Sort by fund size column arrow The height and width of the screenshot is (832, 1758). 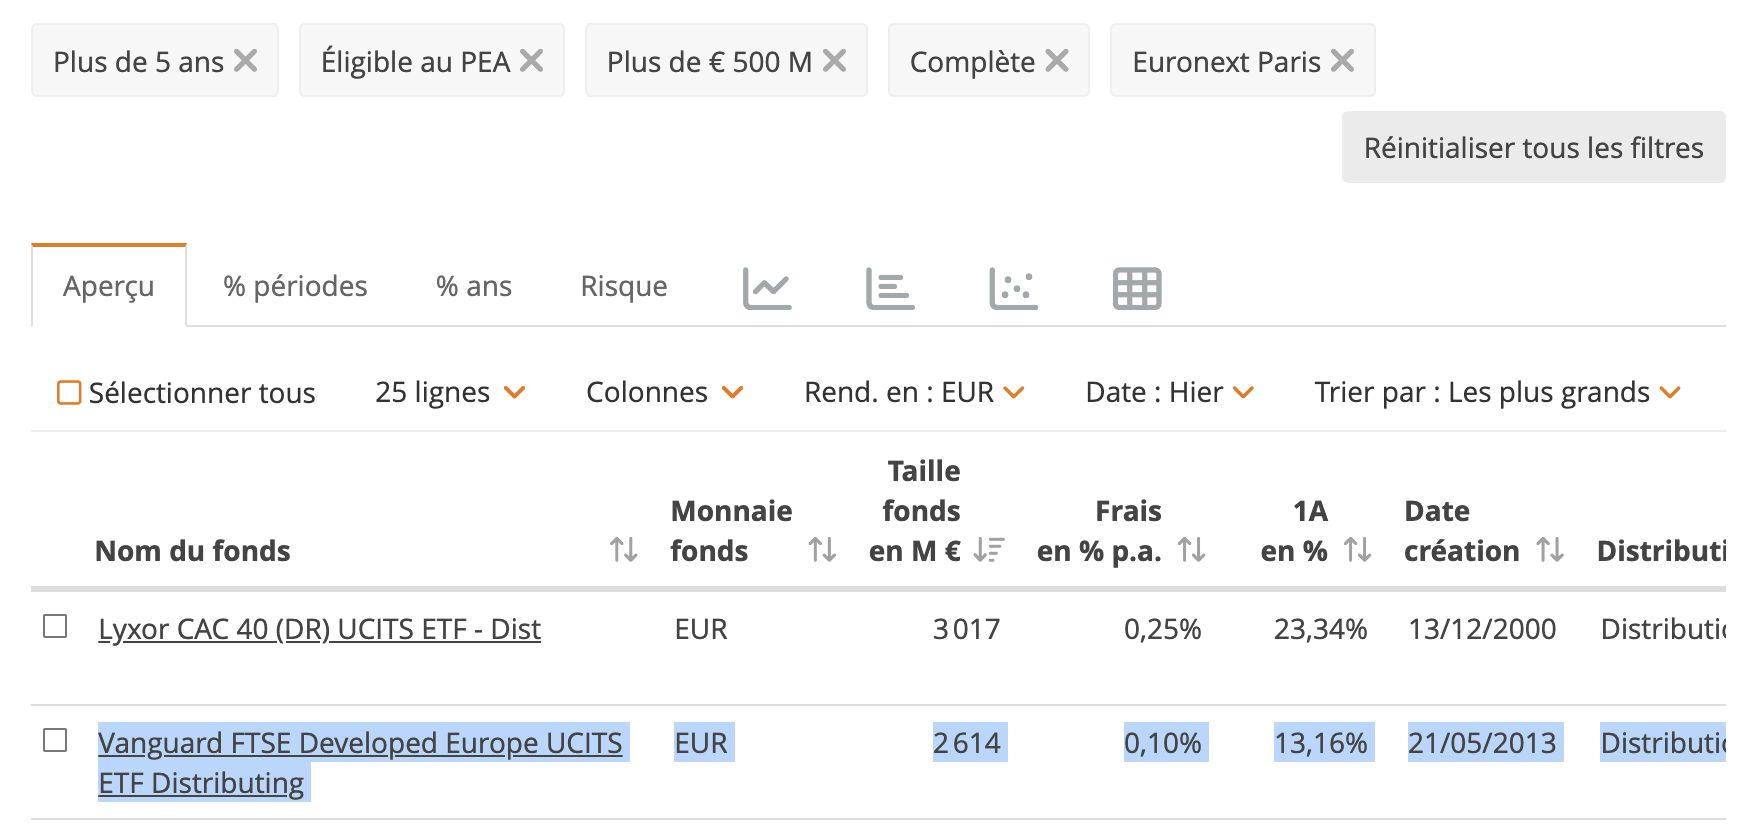[x=989, y=550]
